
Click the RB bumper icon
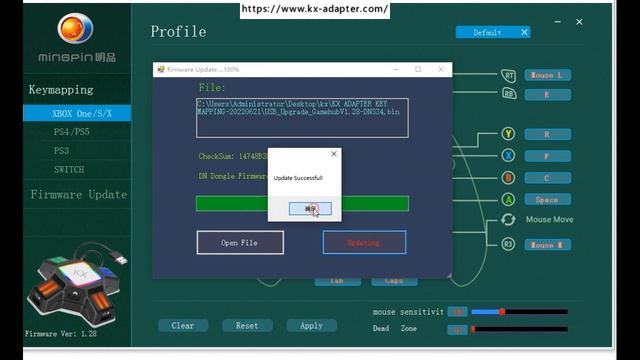pos(509,94)
